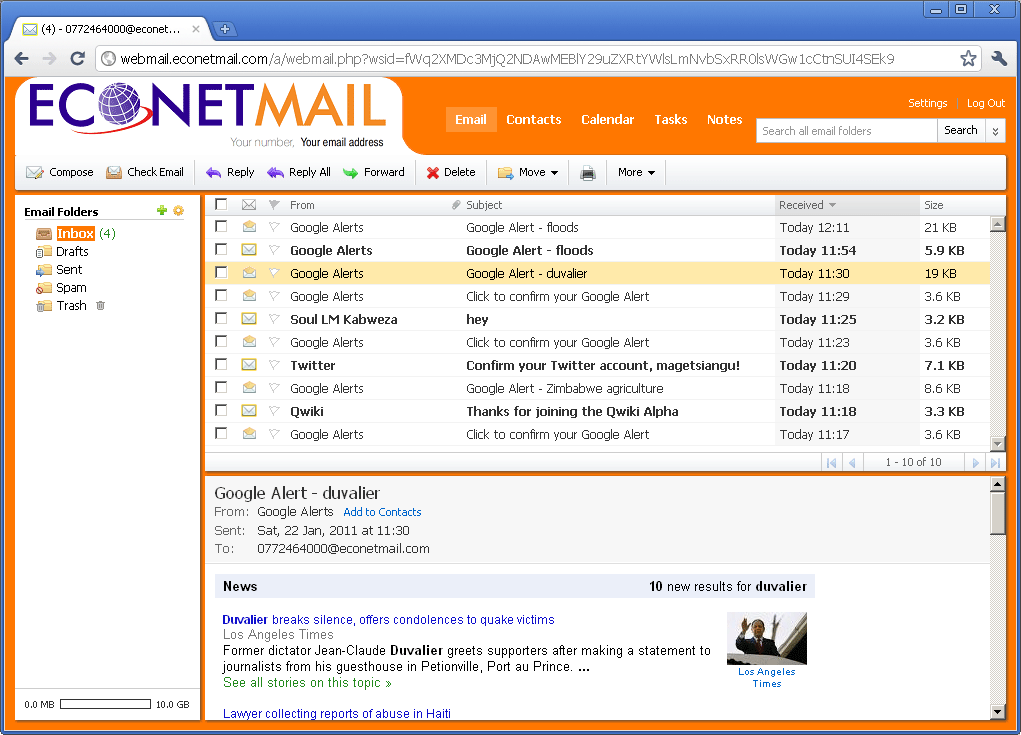Image resolution: width=1021 pixels, height=735 pixels.
Task: Click the Reply arrow icon
Action: coord(214,173)
